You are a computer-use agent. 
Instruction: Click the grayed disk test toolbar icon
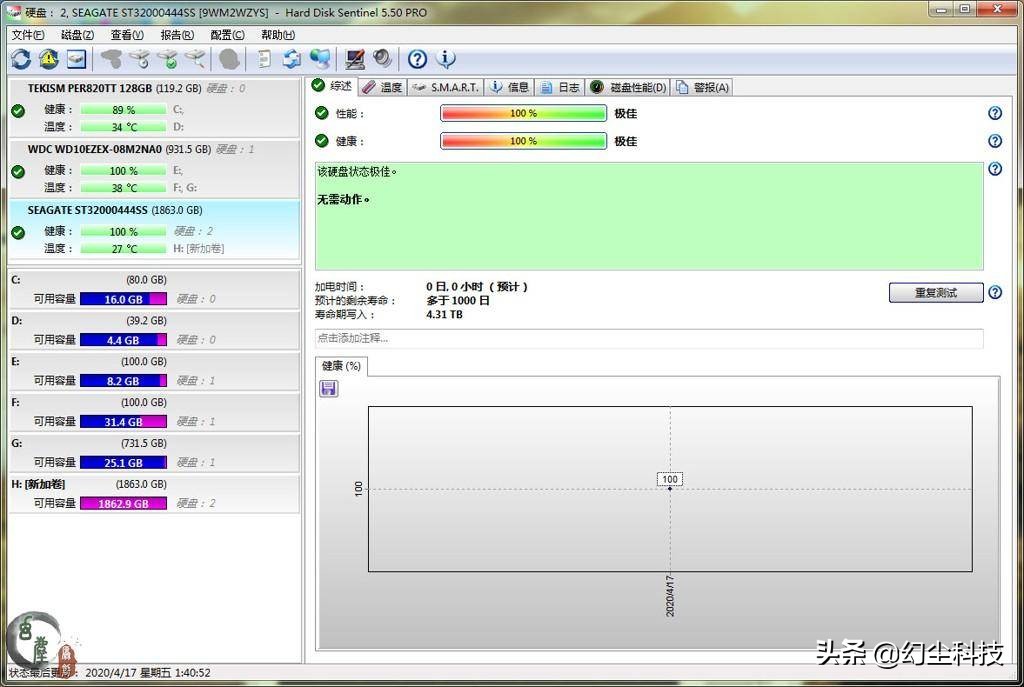111,59
